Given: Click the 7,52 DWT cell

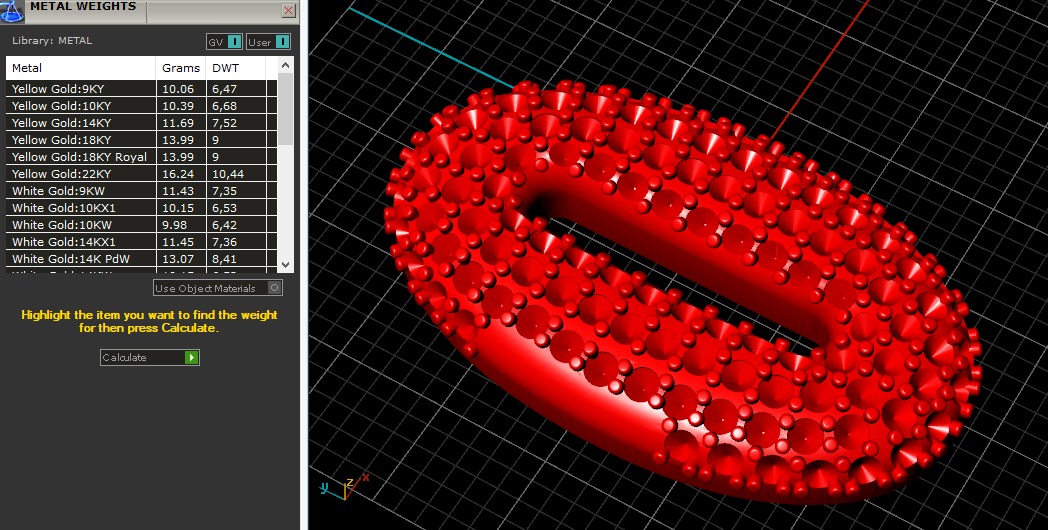Looking at the screenshot, I should (237, 123).
